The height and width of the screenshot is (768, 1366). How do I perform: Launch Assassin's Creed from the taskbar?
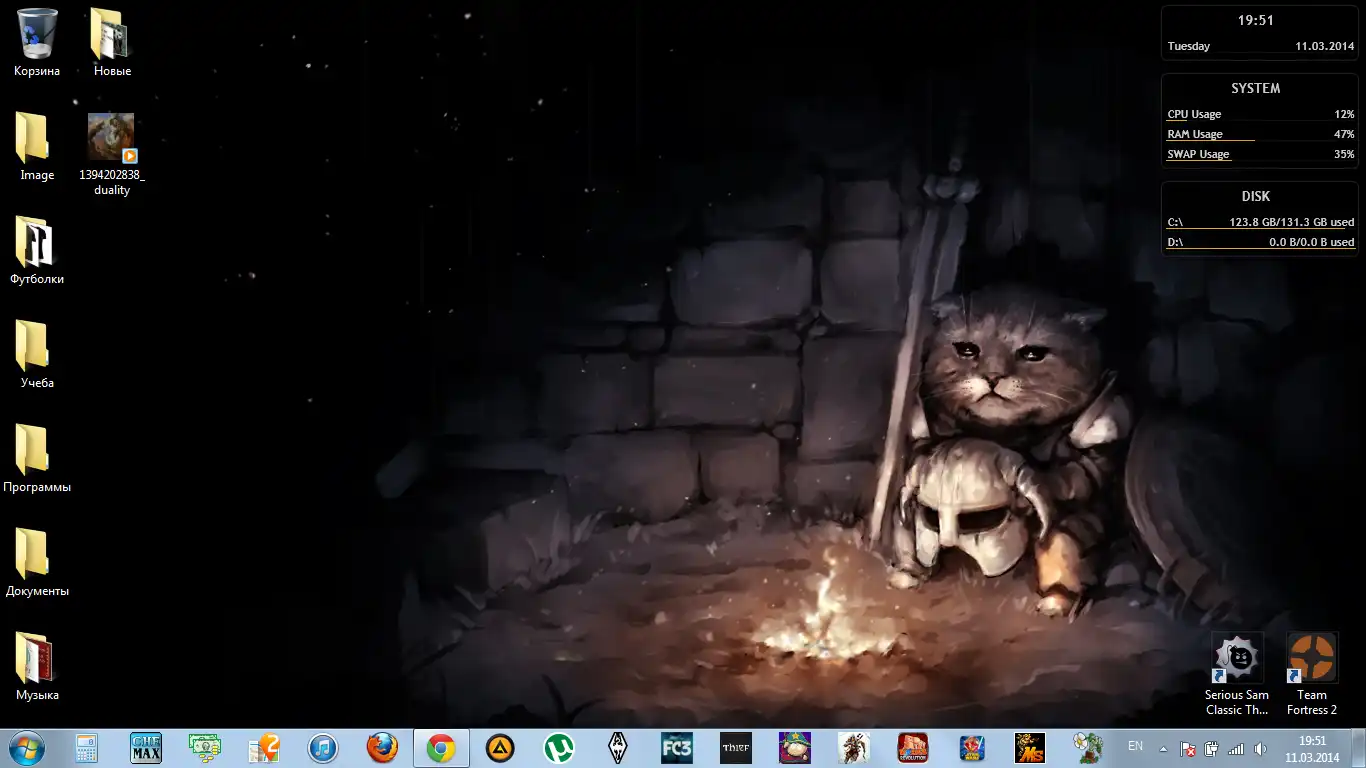(x=854, y=748)
